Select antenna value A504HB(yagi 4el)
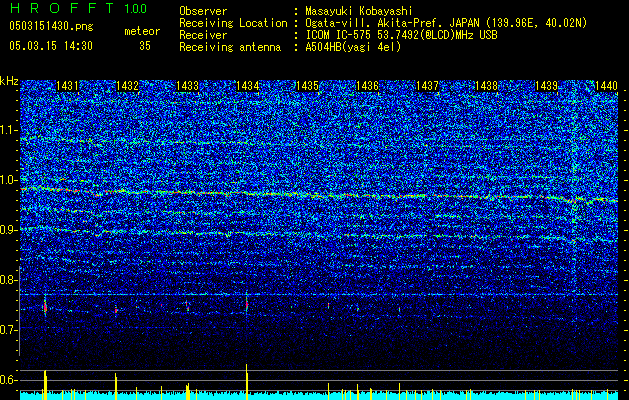The width and height of the screenshot is (629, 400). [x=353, y=47]
